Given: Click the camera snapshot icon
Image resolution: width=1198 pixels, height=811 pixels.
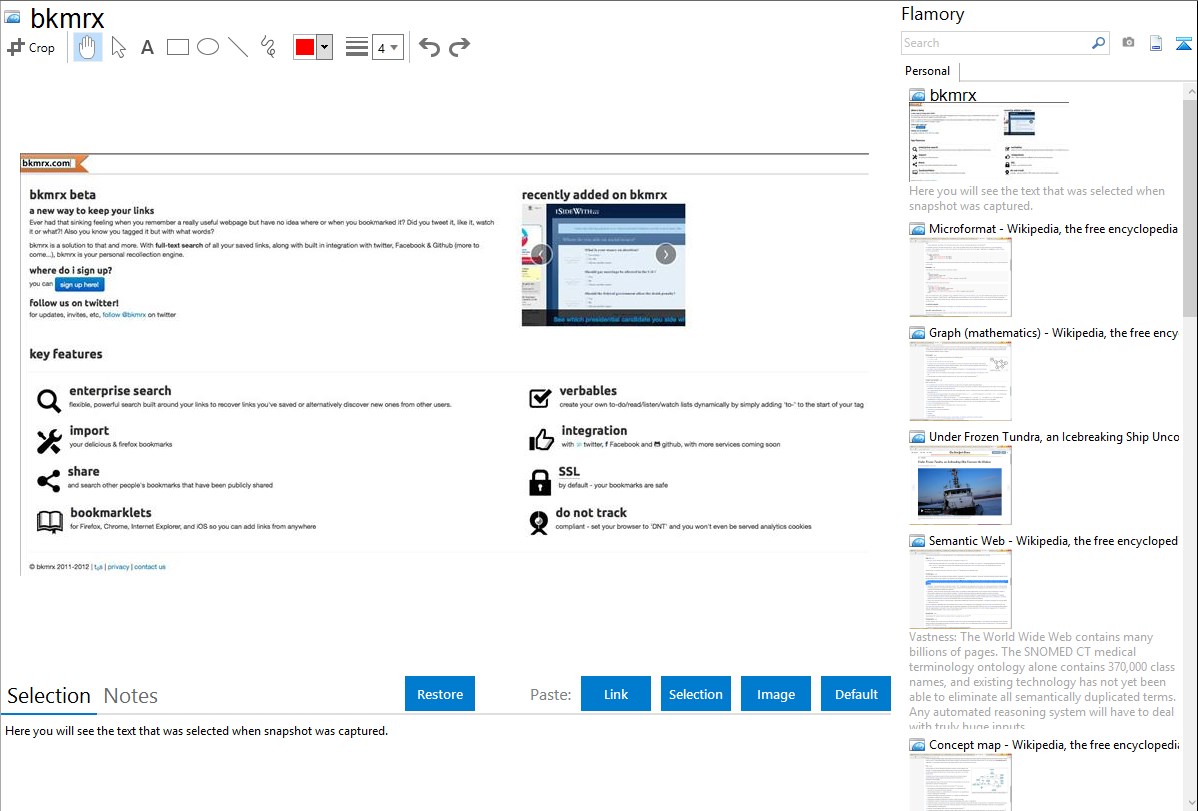Looking at the screenshot, I should 1128,43.
